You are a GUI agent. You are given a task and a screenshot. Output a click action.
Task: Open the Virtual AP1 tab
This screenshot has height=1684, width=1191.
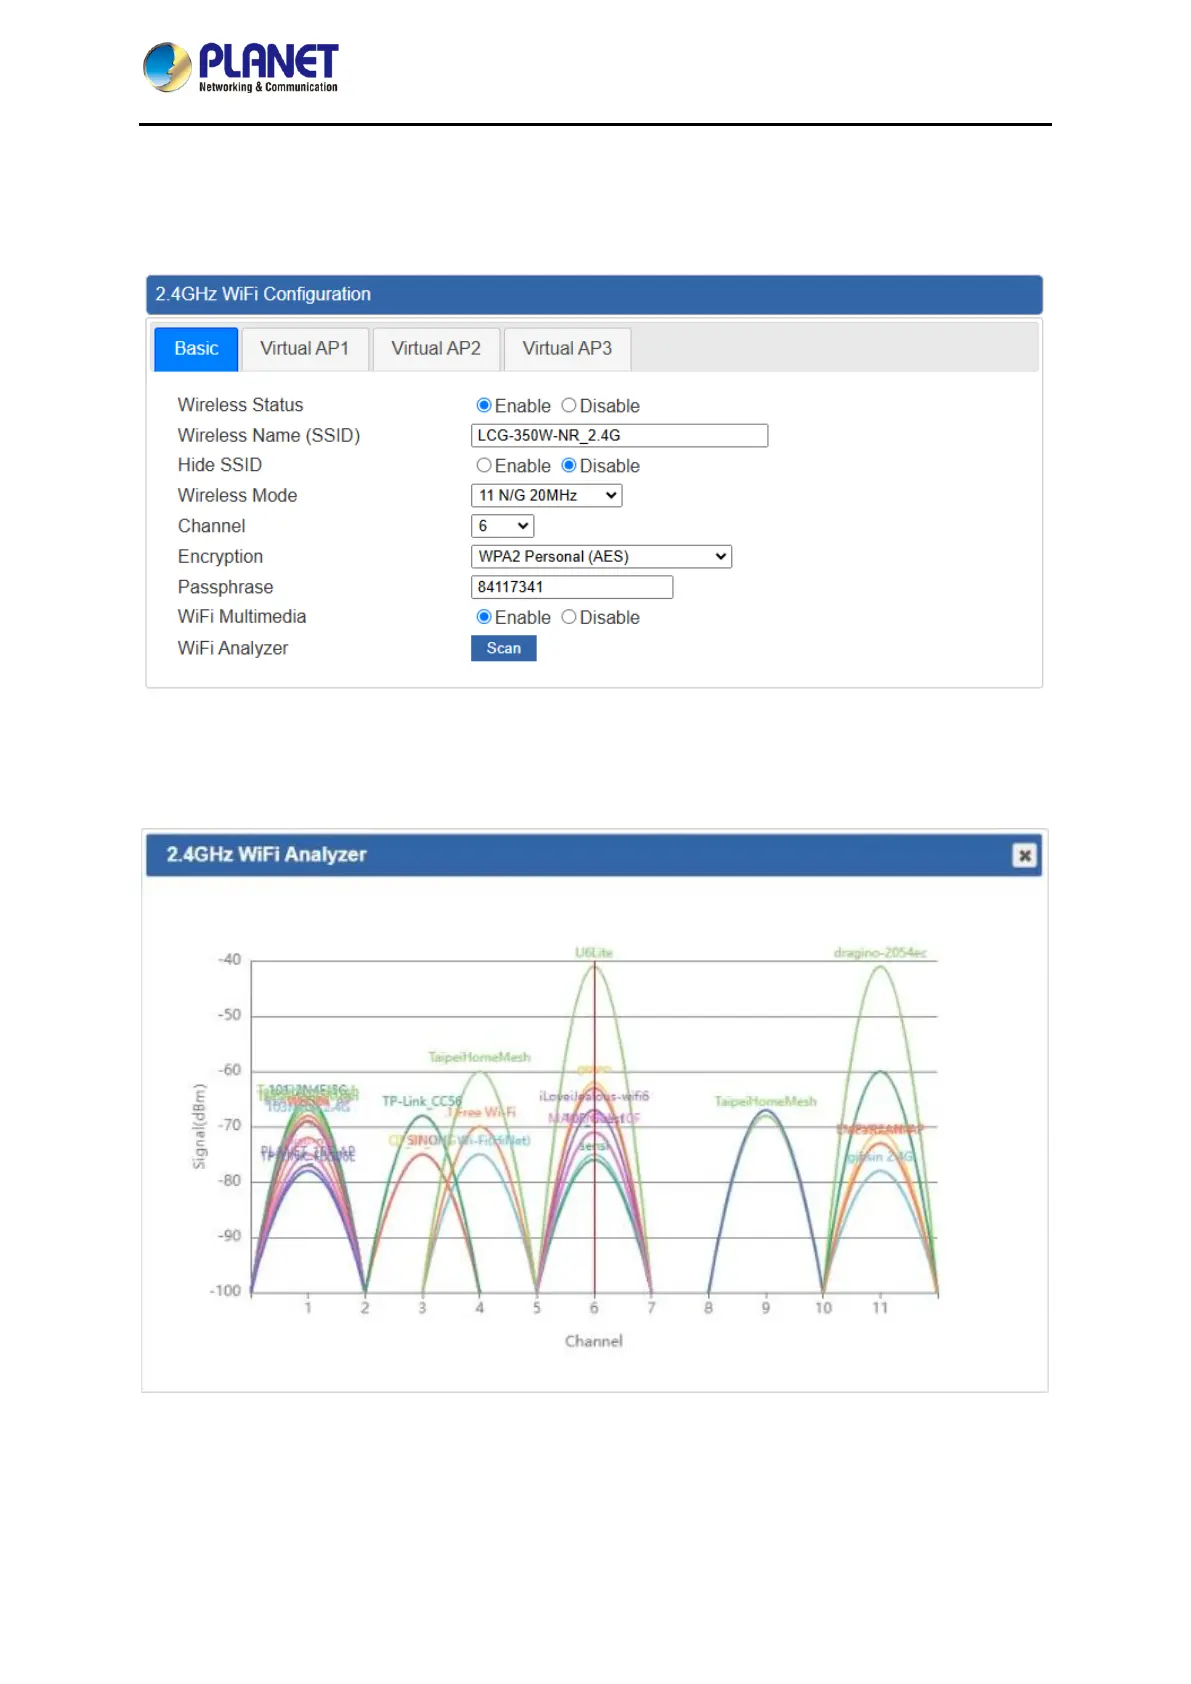click(305, 349)
